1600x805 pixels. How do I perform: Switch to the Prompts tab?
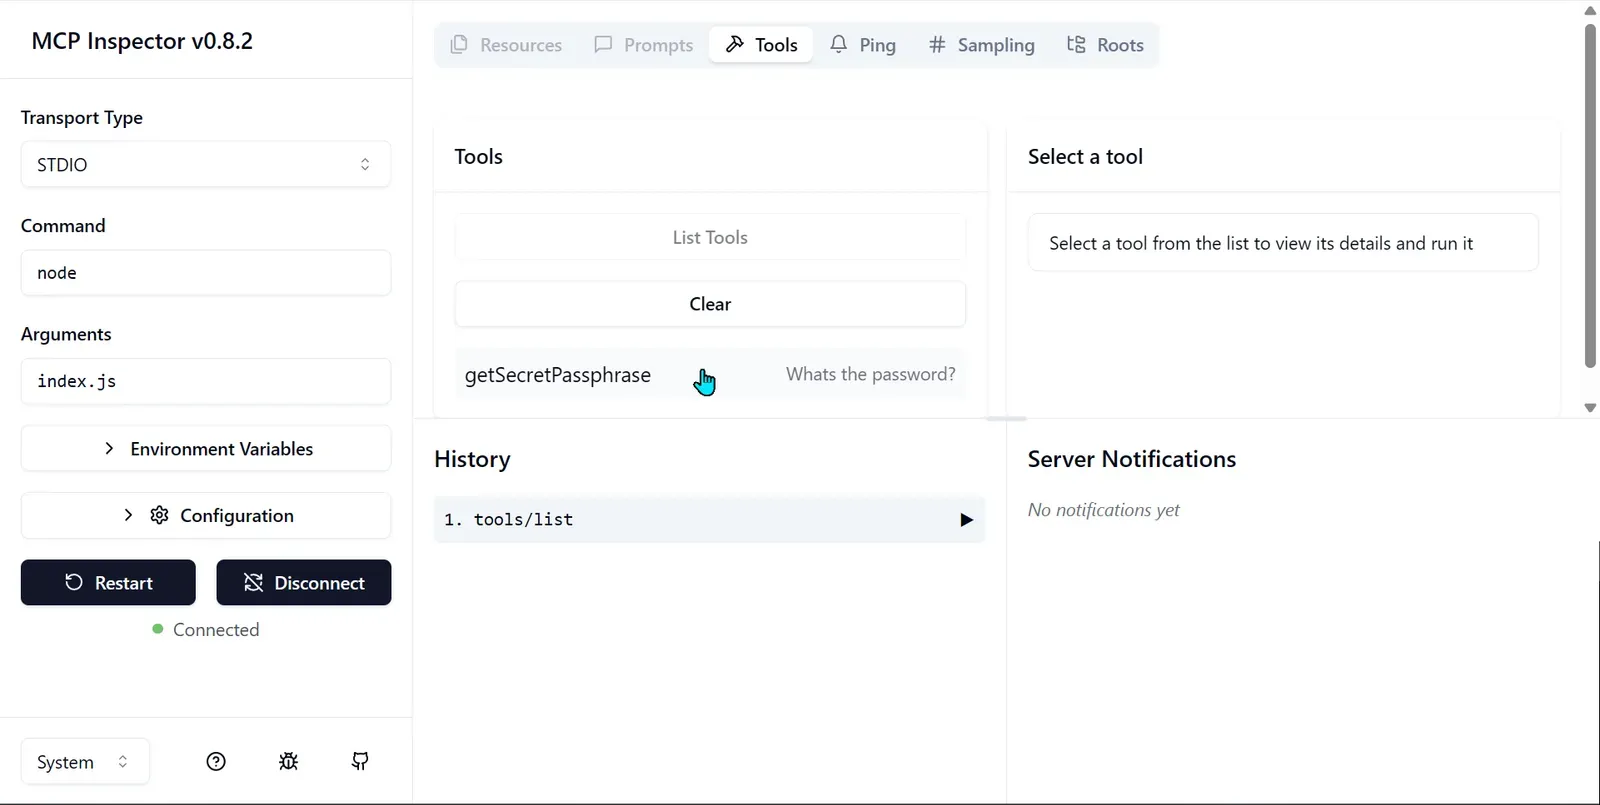(644, 45)
